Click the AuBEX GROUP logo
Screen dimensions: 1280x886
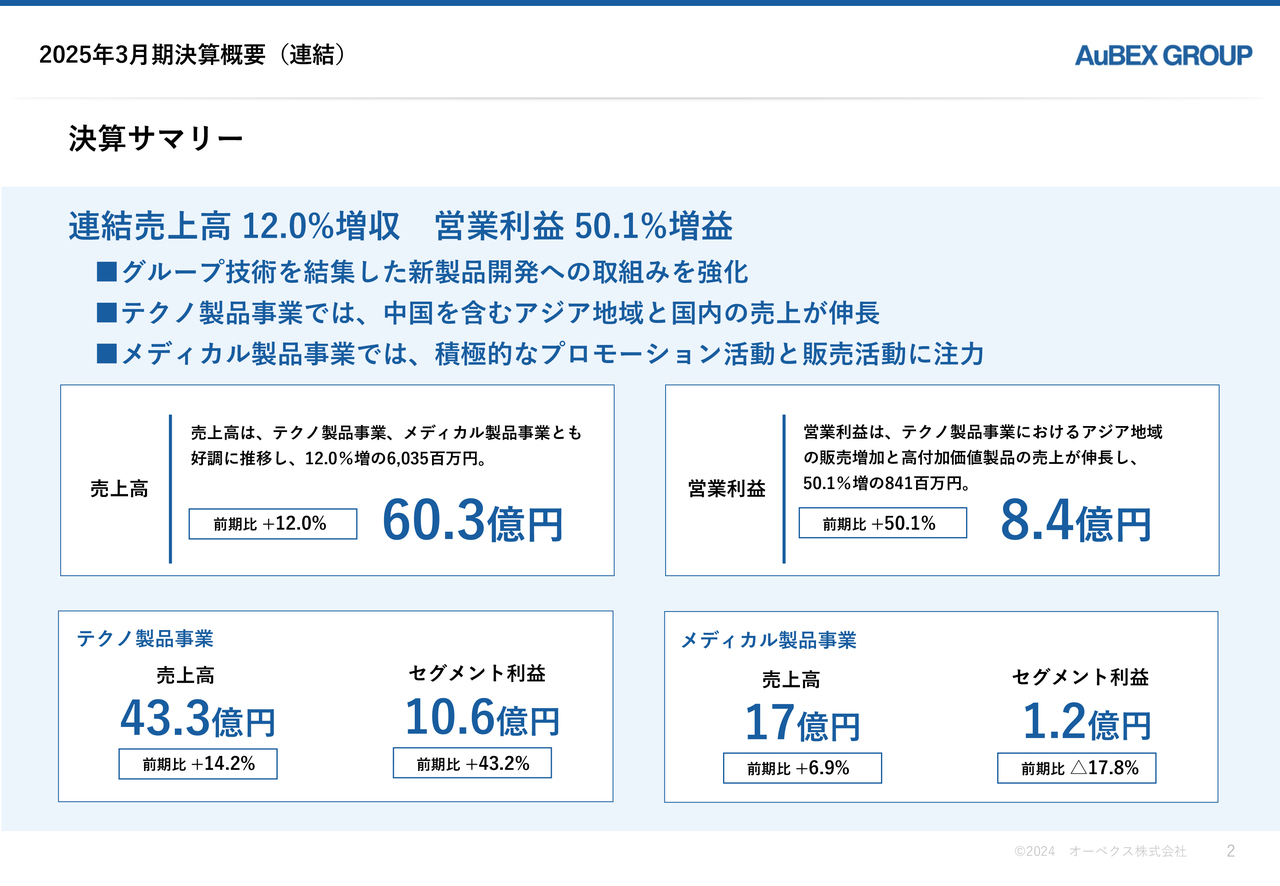1163,56
